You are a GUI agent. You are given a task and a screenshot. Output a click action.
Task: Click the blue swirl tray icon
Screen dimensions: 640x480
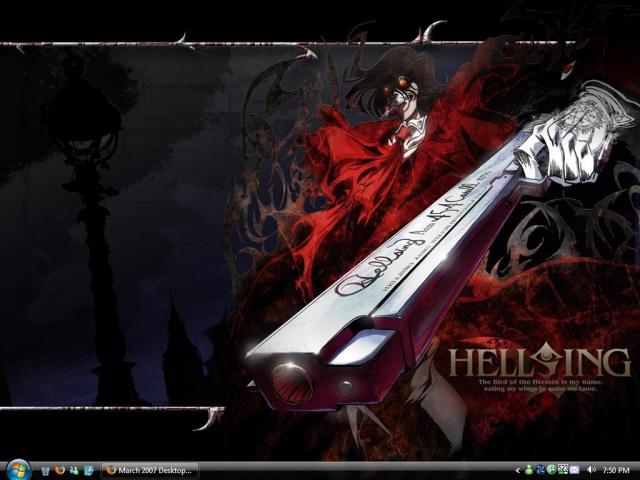(540, 470)
